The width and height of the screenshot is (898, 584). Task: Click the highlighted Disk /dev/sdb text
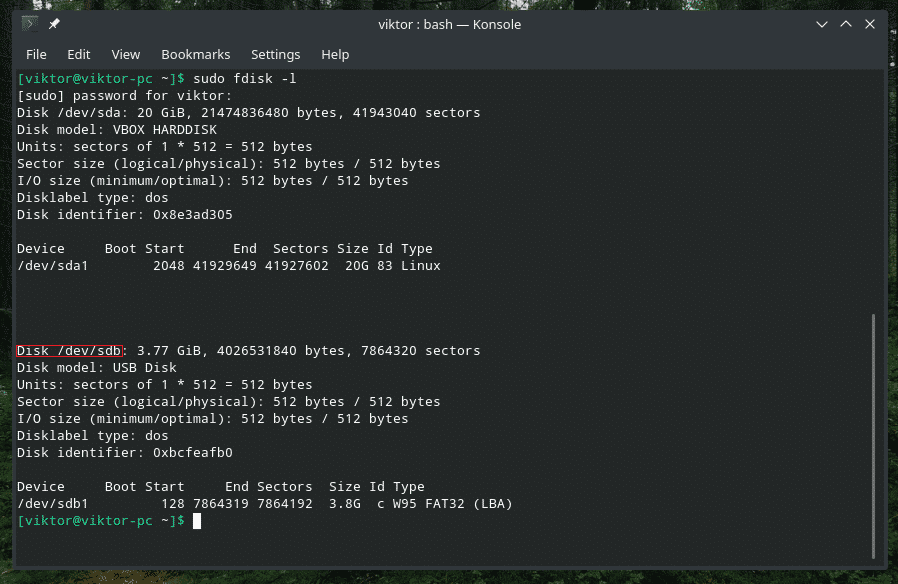(x=70, y=350)
